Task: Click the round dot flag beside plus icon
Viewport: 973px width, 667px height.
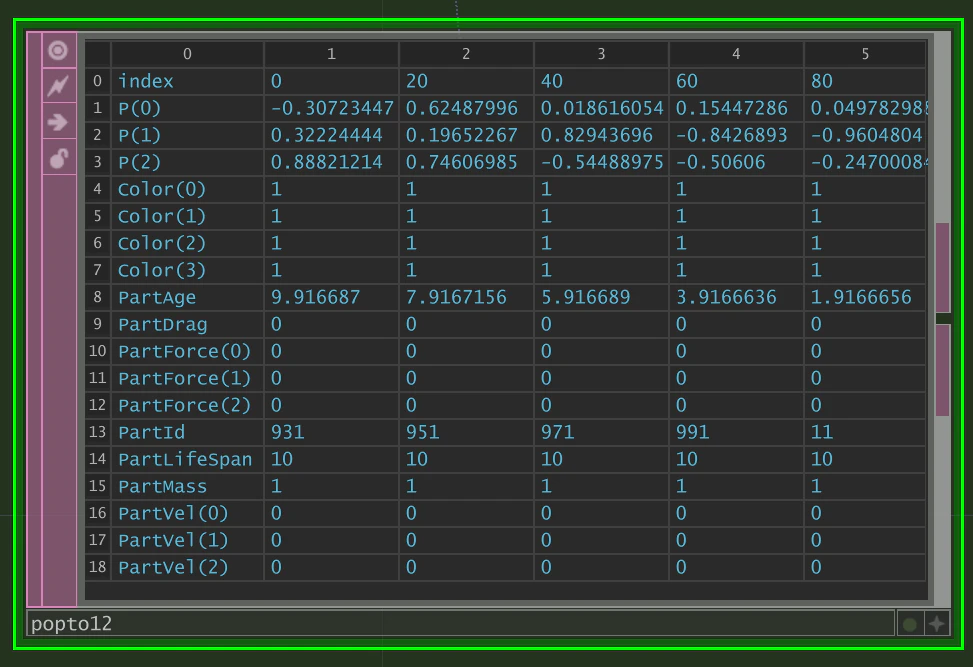Action: (910, 624)
